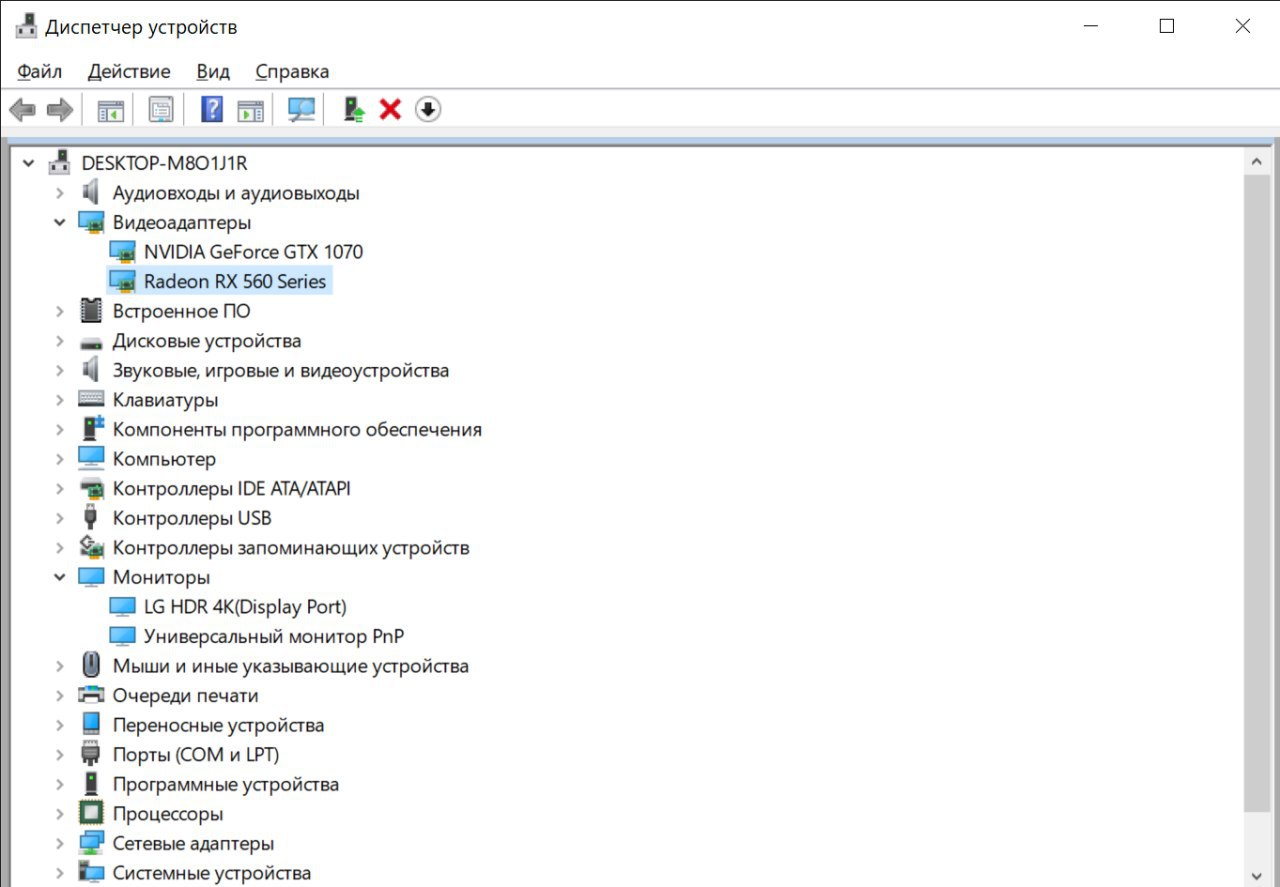The image size is (1280, 887).
Task: Expand the Дисковые устройства node
Action: tap(60, 341)
